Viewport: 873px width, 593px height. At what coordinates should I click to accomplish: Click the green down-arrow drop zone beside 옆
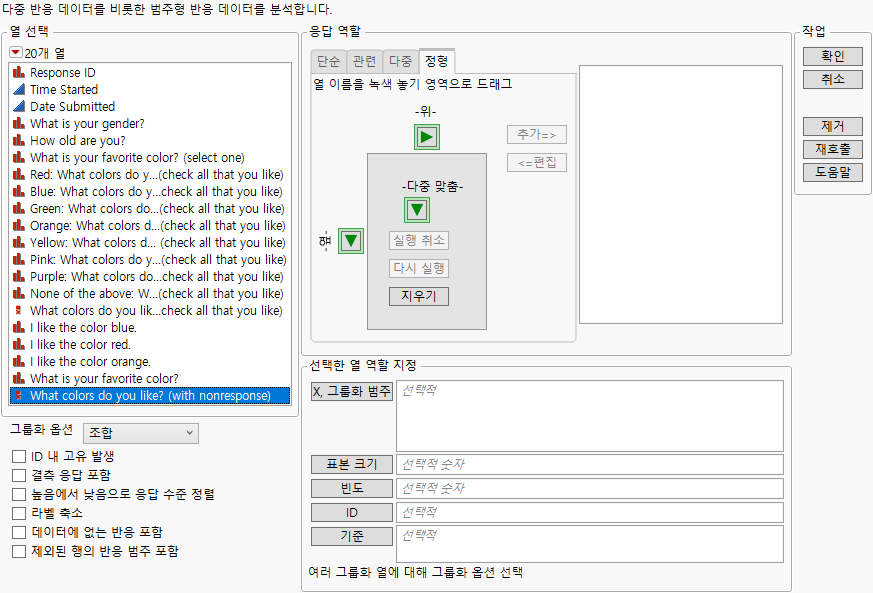[x=351, y=241]
